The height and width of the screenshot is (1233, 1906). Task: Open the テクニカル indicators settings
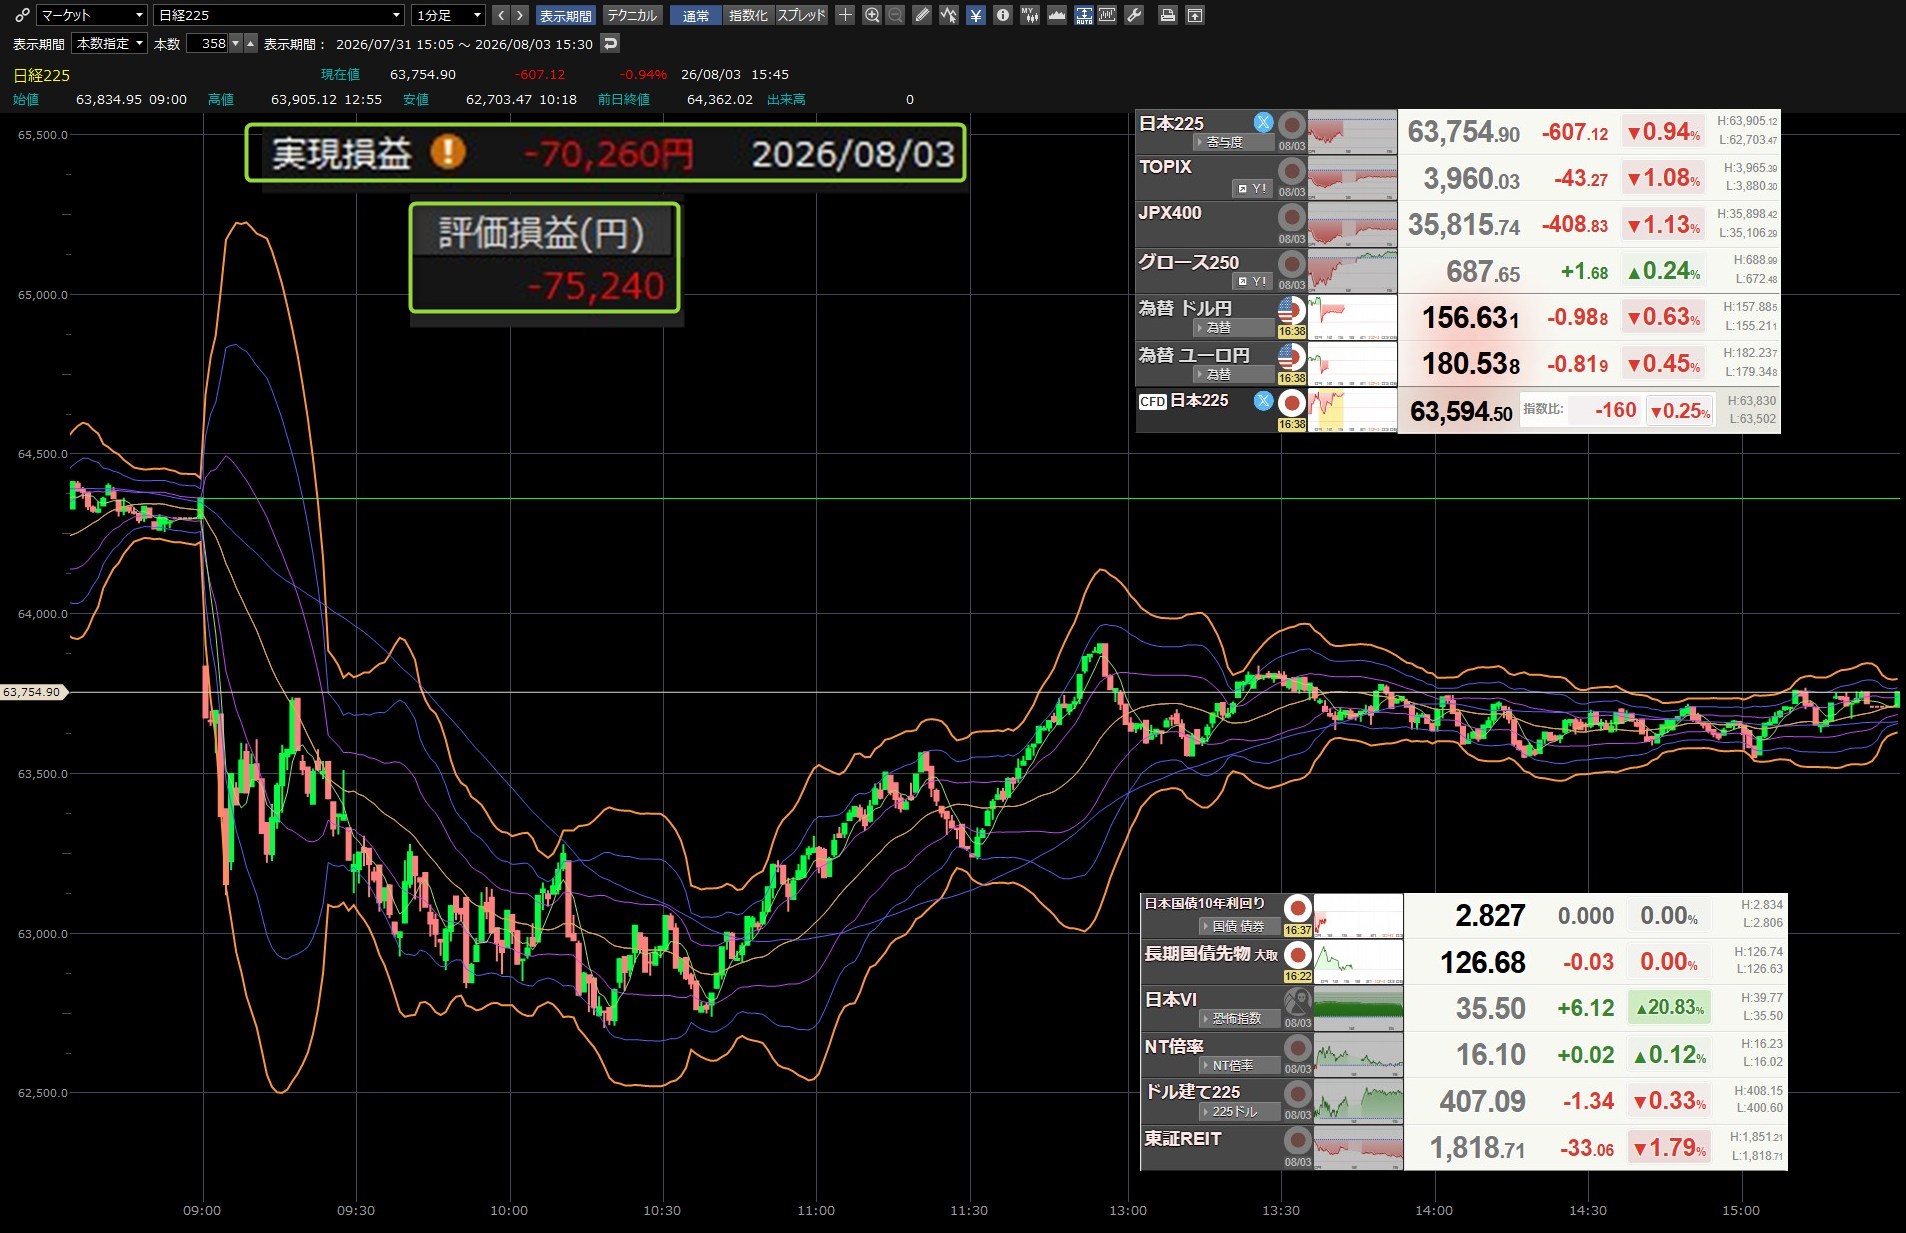point(632,15)
